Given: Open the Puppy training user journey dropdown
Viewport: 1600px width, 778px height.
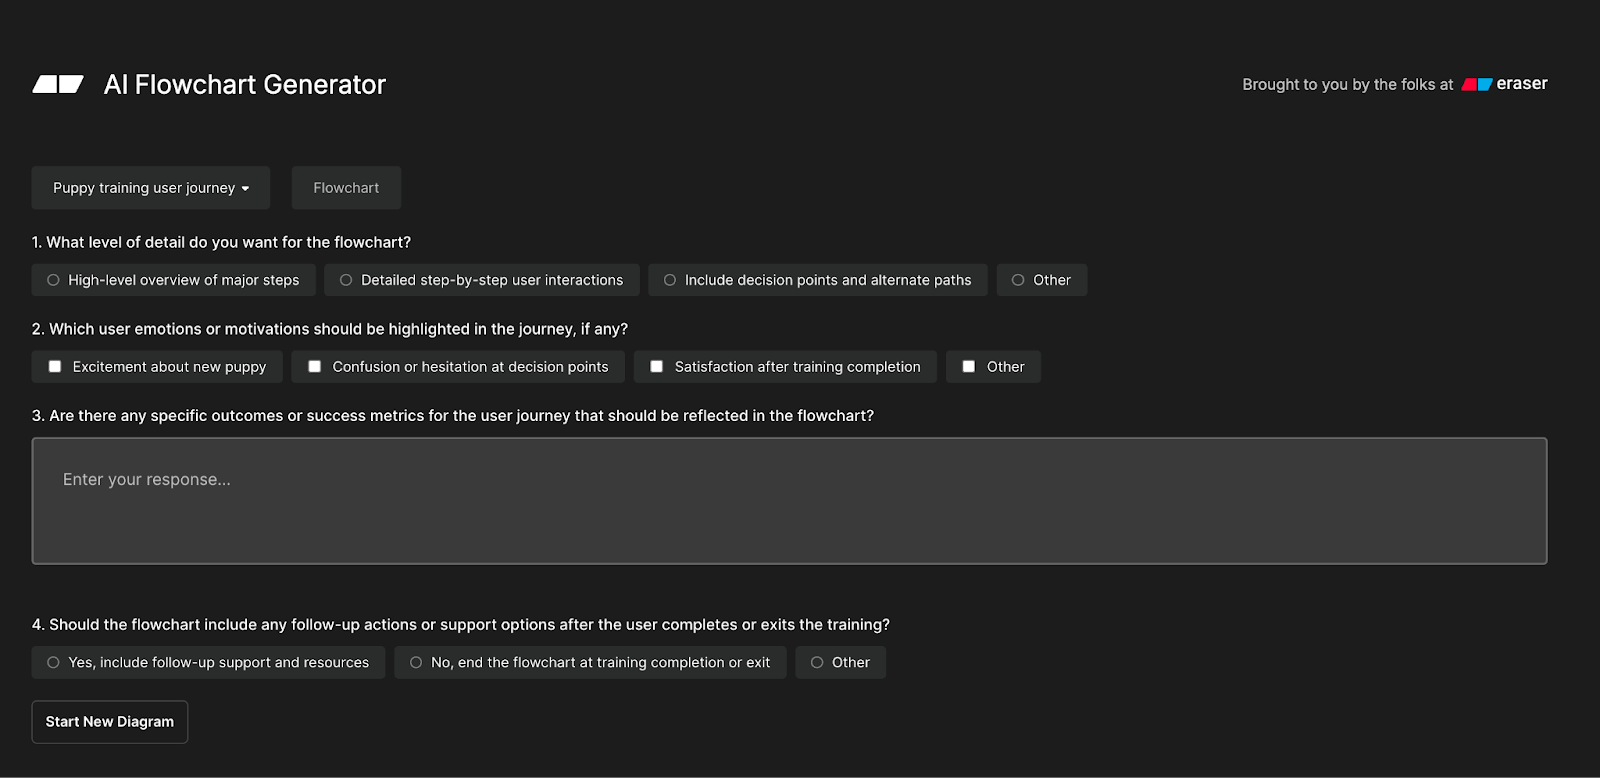Looking at the screenshot, I should pyautogui.click(x=150, y=188).
